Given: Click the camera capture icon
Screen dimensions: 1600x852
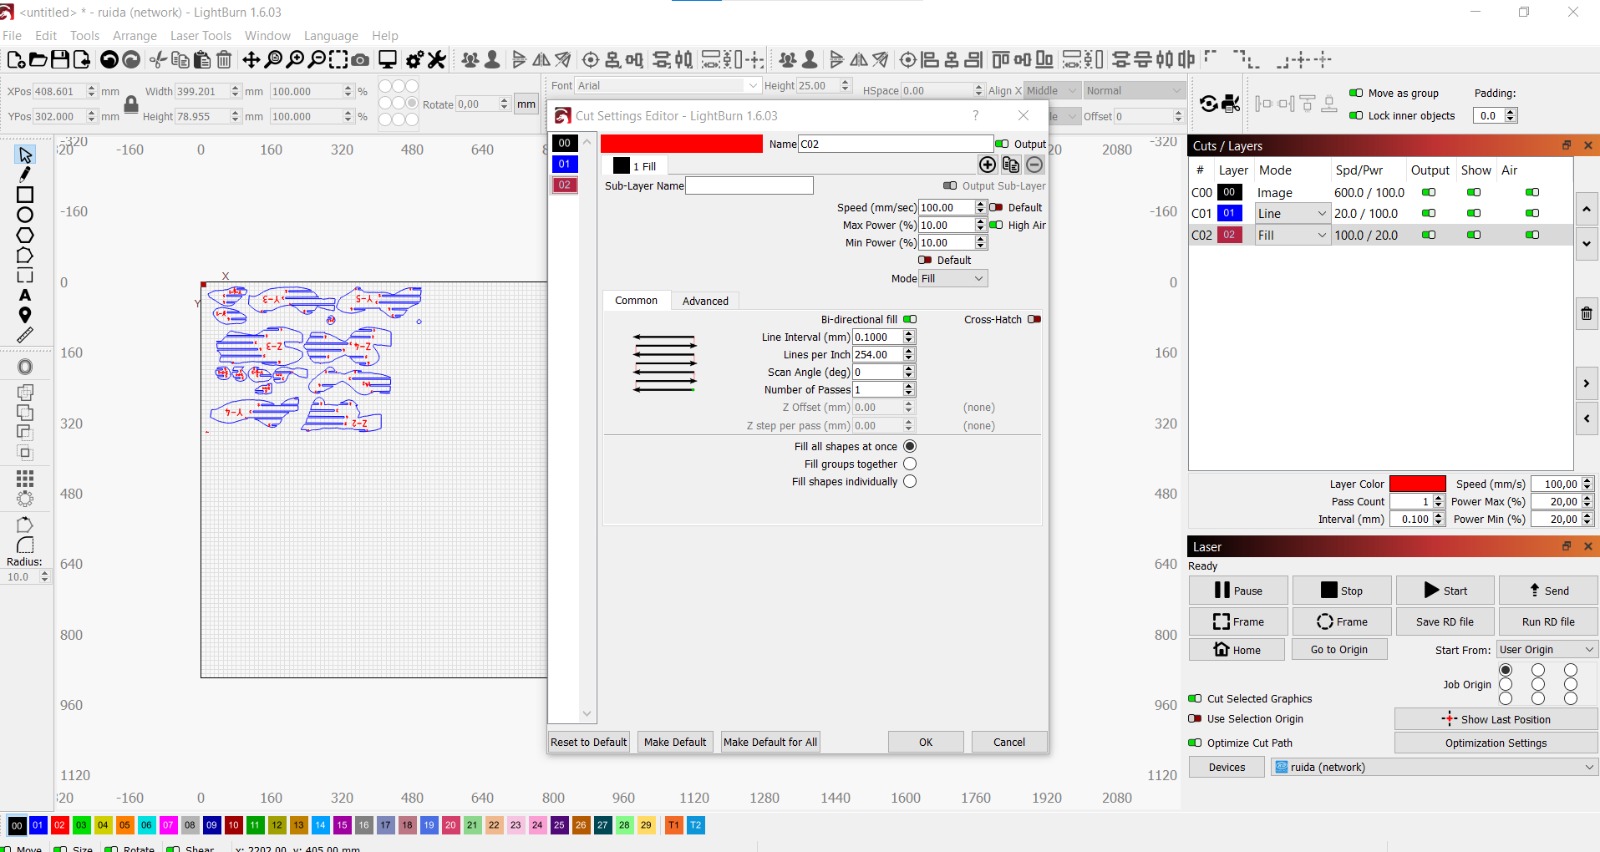Looking at the screenshot, I should (360, 60).
